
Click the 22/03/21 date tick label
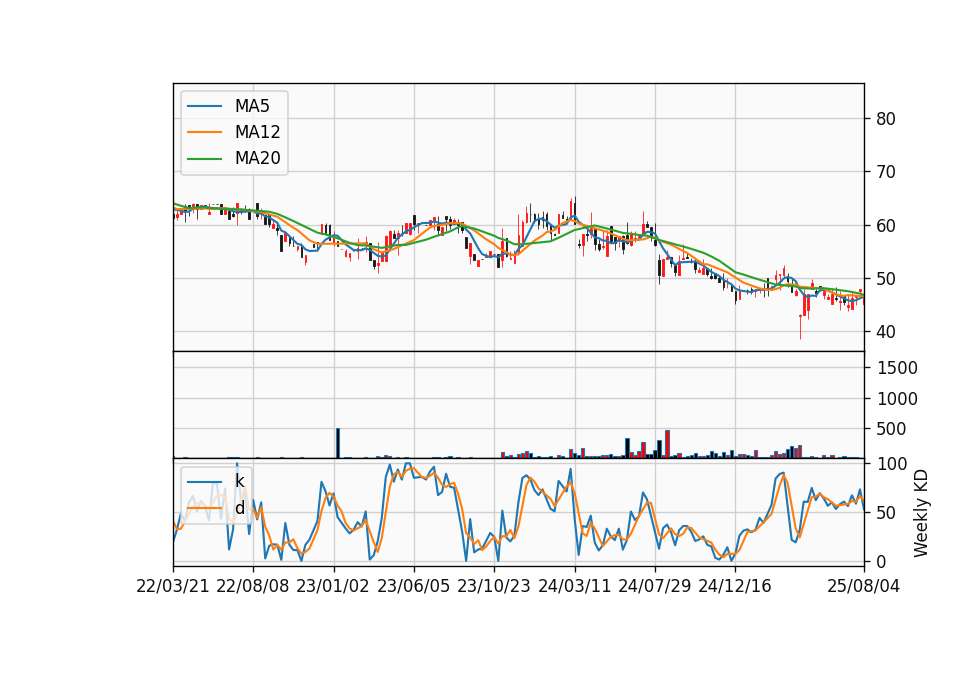173,586
